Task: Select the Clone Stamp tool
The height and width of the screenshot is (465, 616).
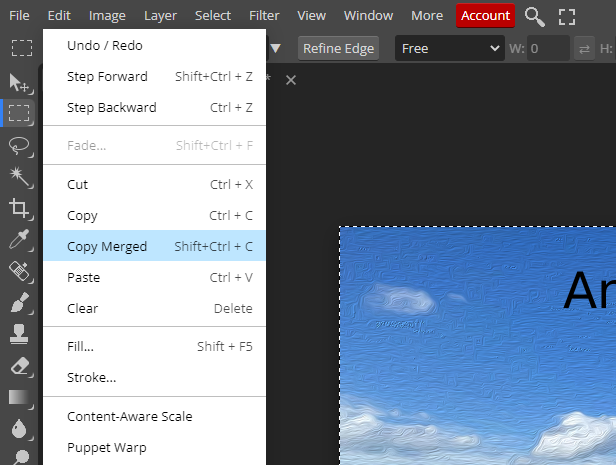Action: click(x=19, y=334)
